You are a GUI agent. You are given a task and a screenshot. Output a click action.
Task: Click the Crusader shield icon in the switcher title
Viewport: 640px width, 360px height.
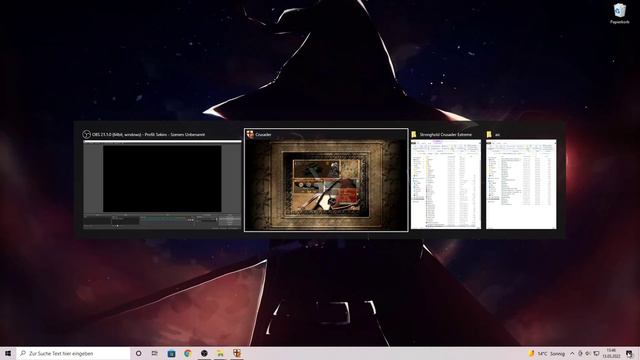250,134
